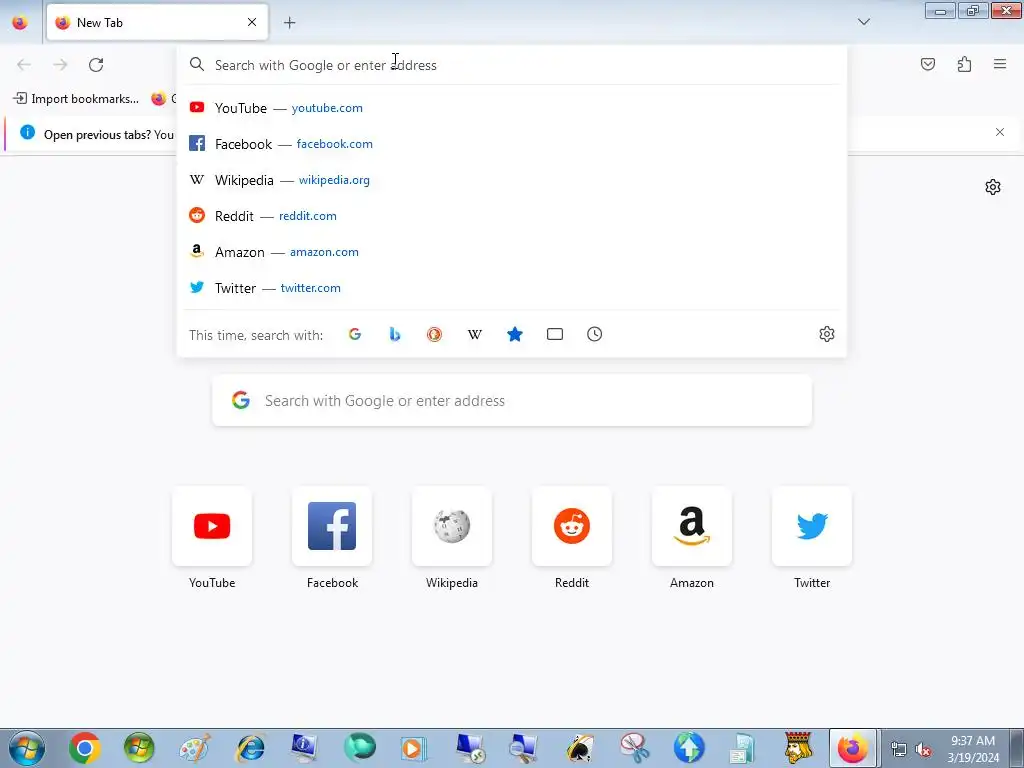Search this time with Wikipedia icon

pyautogui.click(x=475, y=334)
